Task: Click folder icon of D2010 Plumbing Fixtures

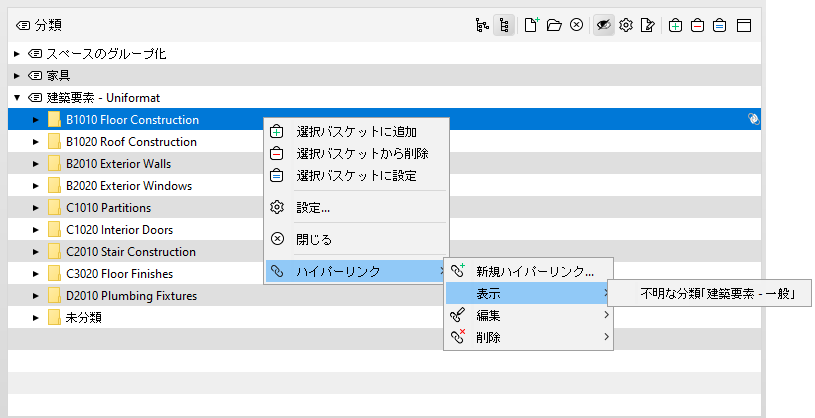Action: coord(54,296)
